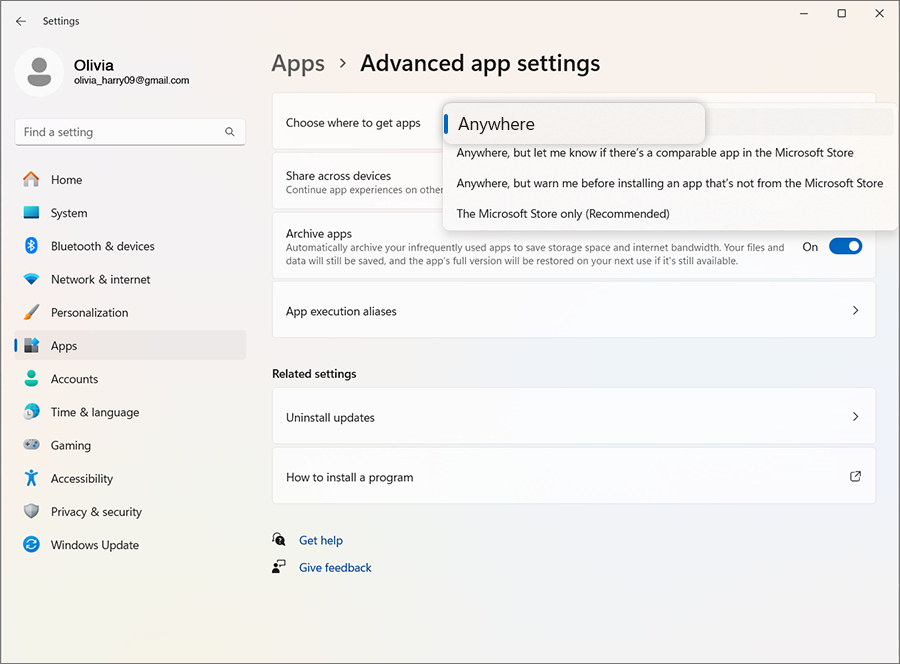Open Uninstall updates row
Screen dimensions: 900x664
pos(573,417)
